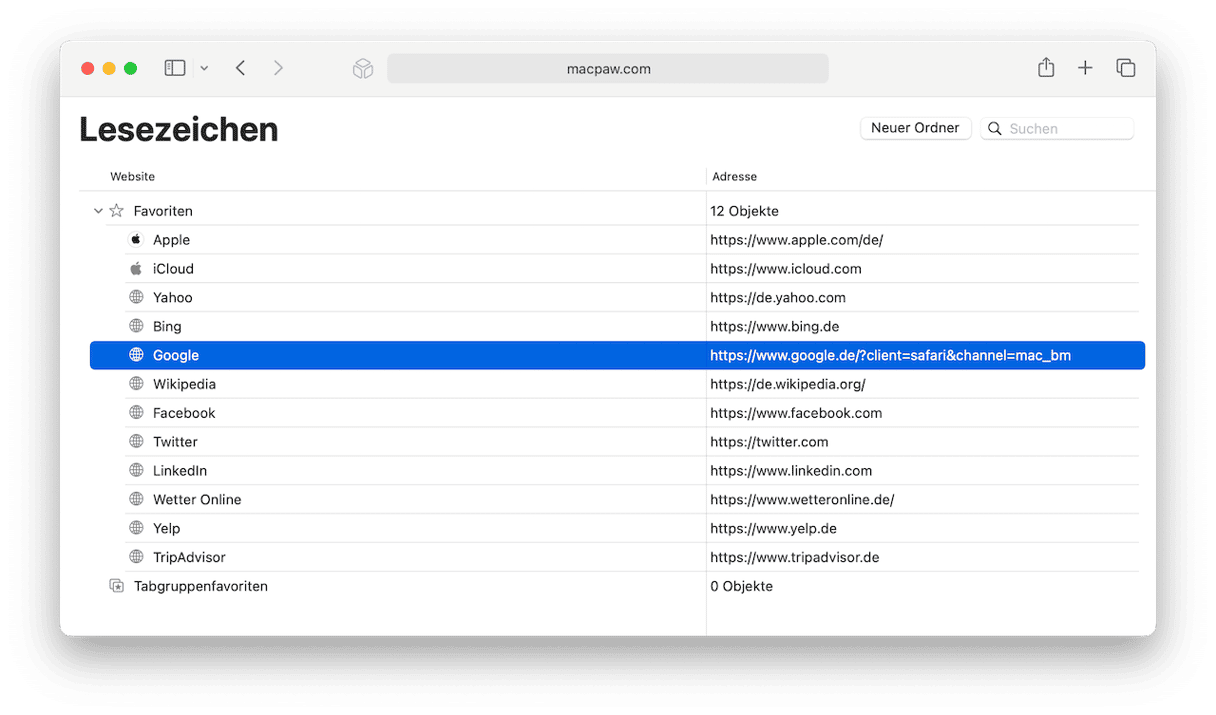Click the globe icon next to Wetter Online

(136, 499)
